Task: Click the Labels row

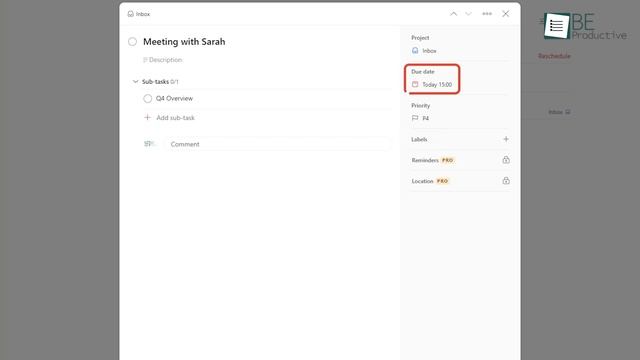Action: tap(460, 139)
